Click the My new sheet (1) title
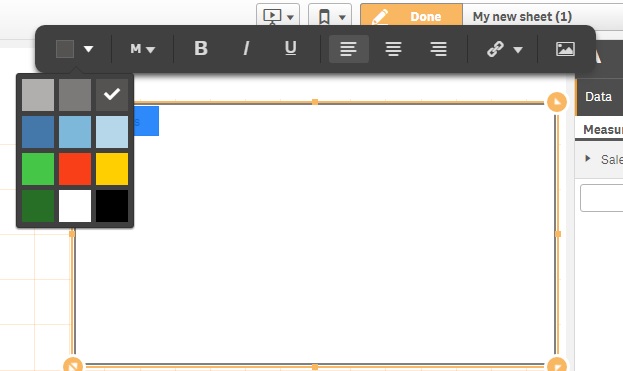Screen dimensions: 623x371 click(522, 17)
